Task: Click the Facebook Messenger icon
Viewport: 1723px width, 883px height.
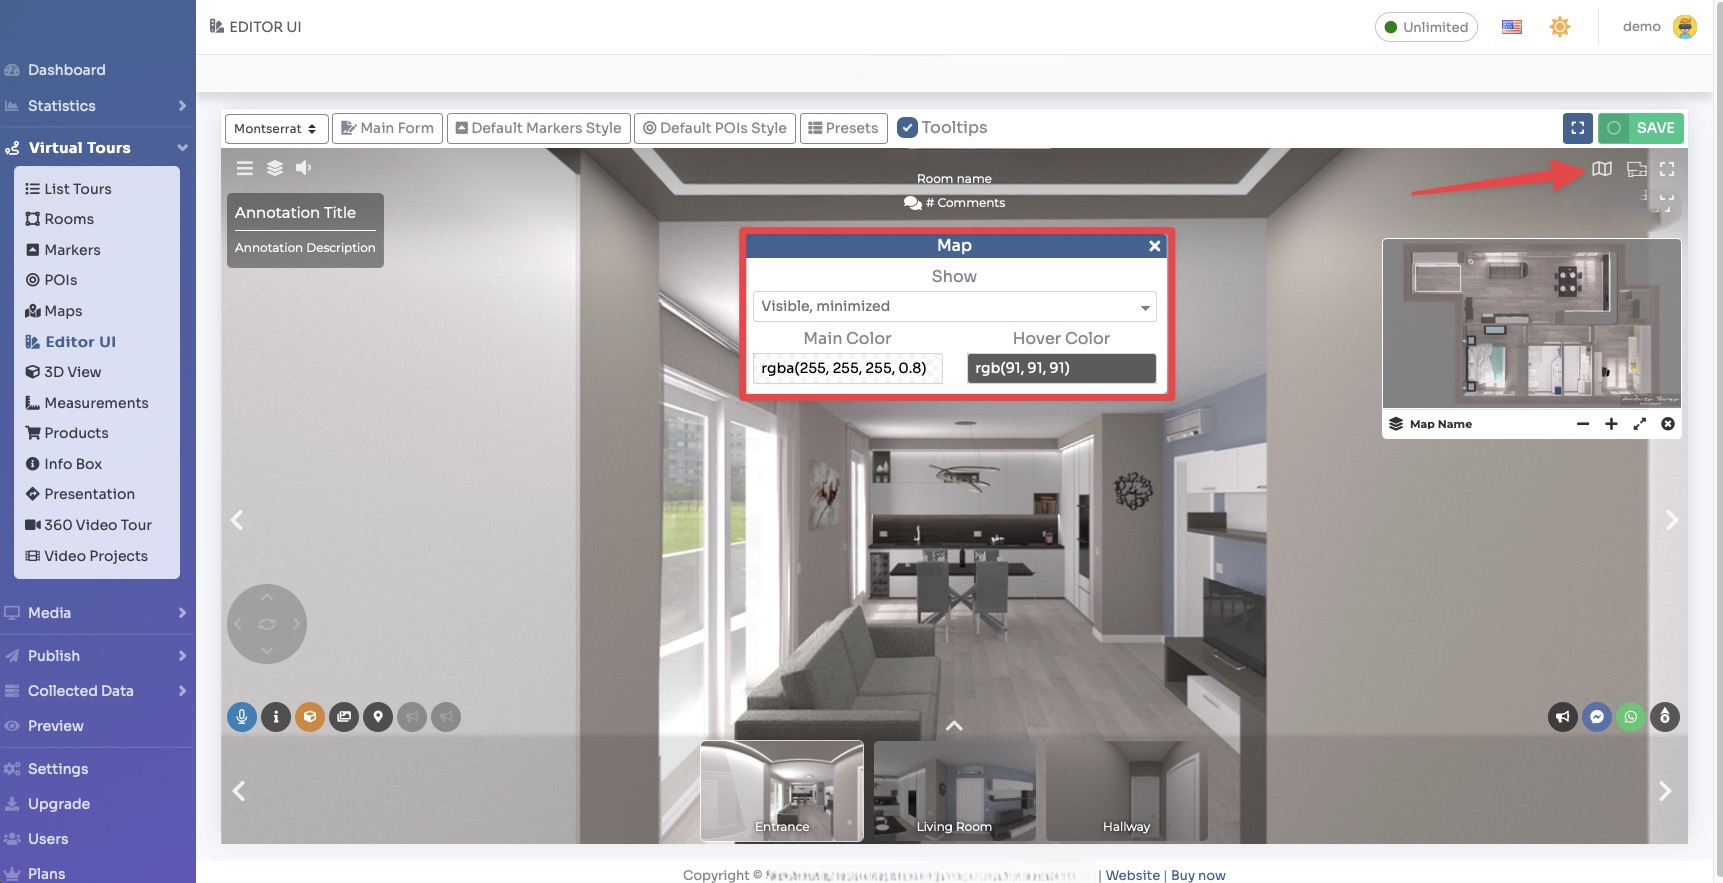Action: click(1597, 717)
